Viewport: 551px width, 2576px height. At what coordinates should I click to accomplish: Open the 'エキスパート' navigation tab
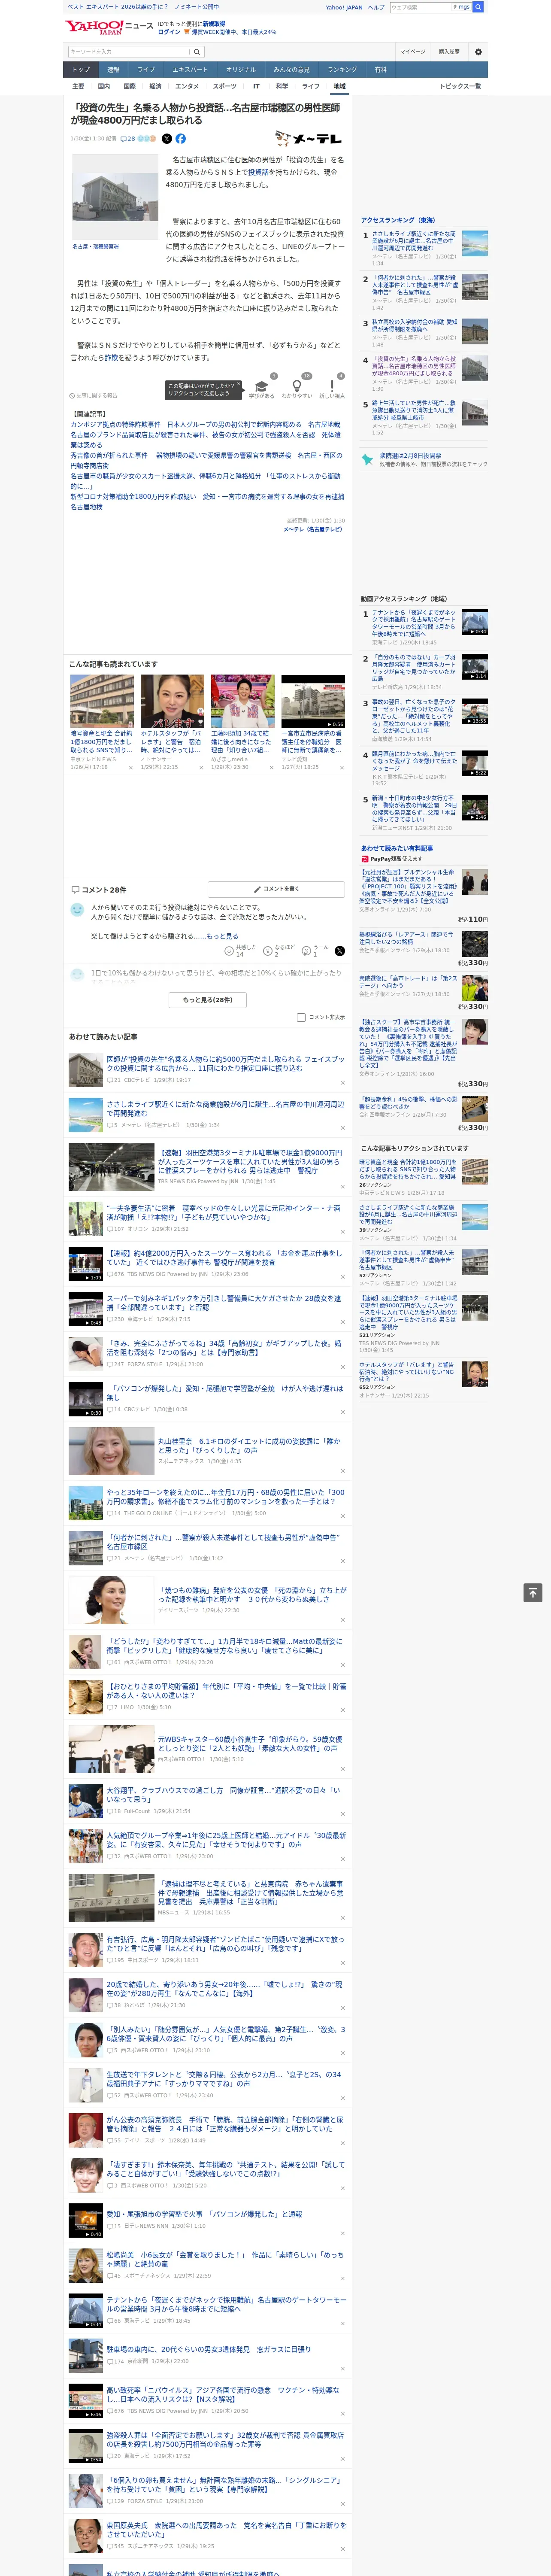click(190, 70)
